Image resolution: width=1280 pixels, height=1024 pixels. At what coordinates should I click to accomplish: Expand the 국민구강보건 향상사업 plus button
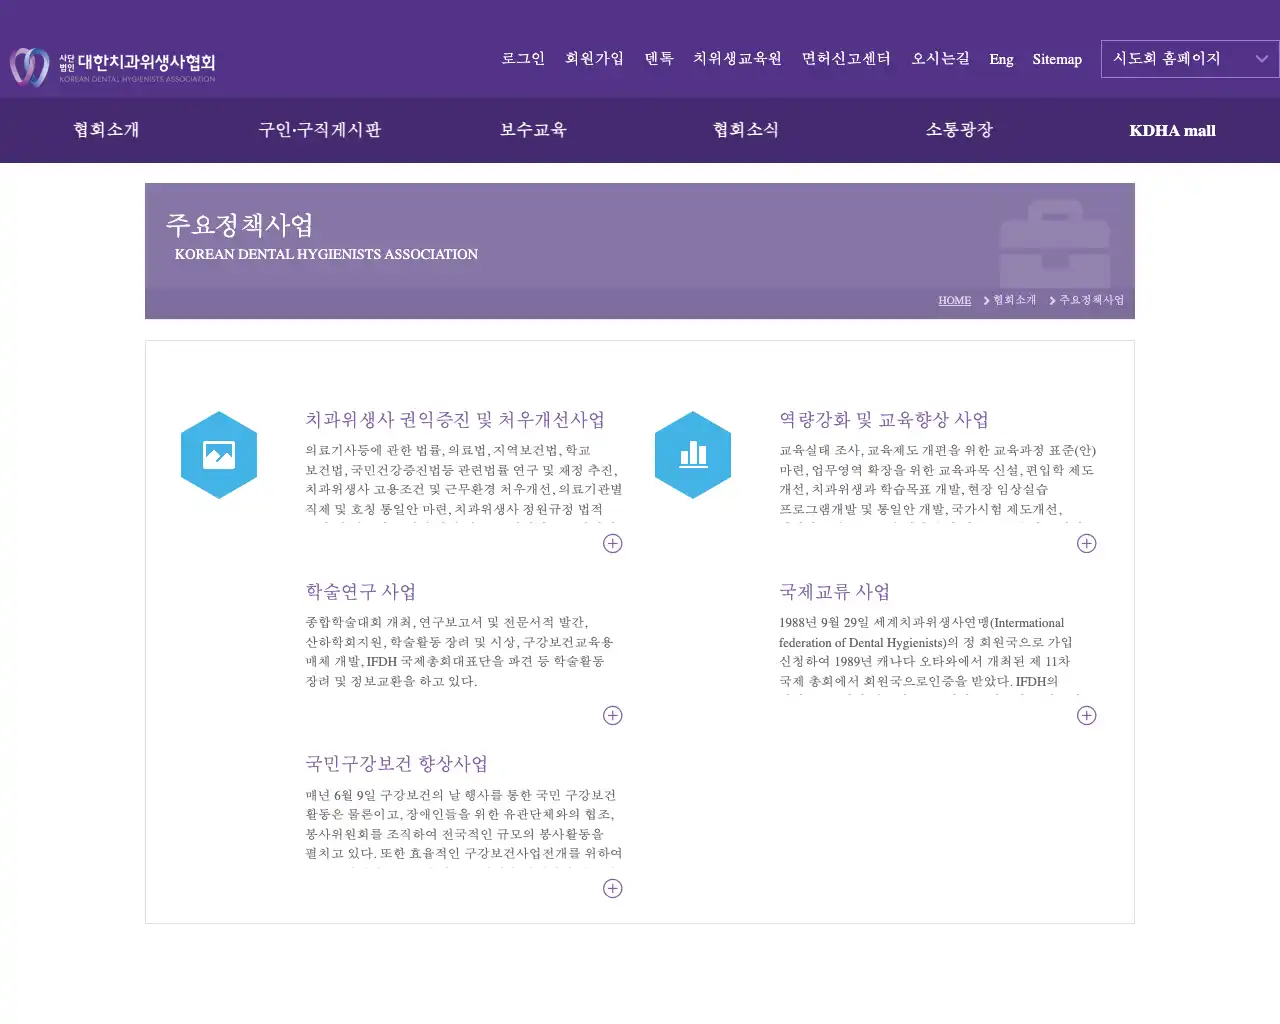point(612,888)
